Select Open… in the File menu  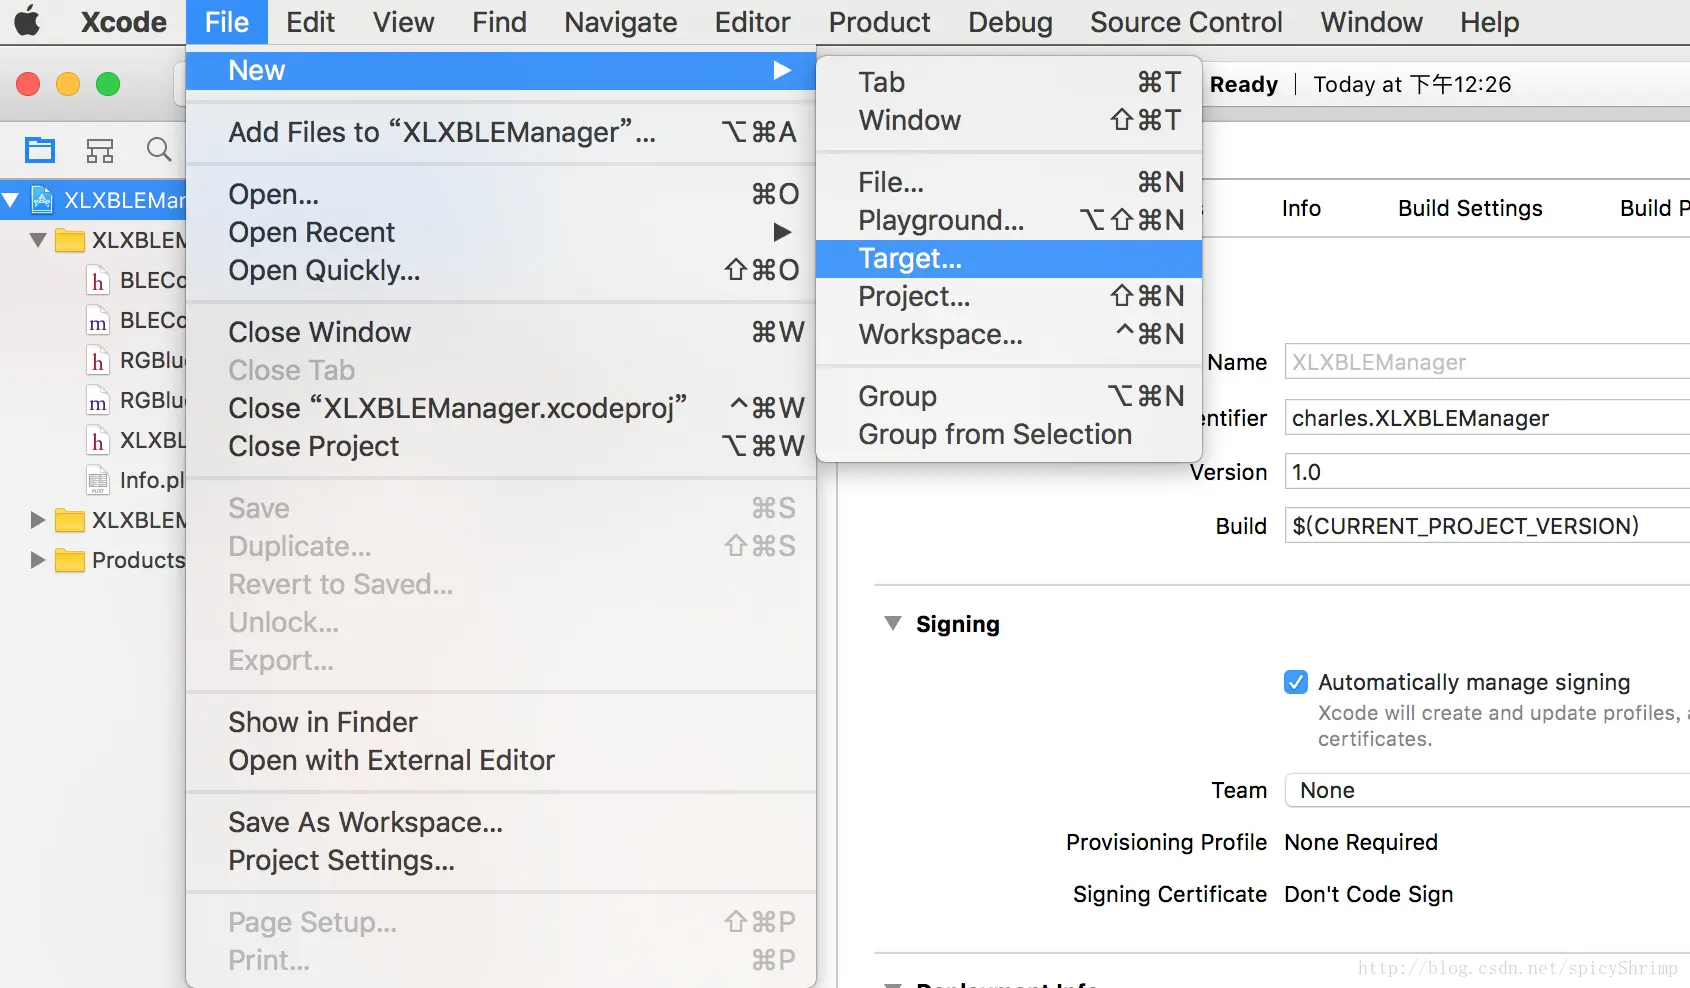tap(501, 195)
